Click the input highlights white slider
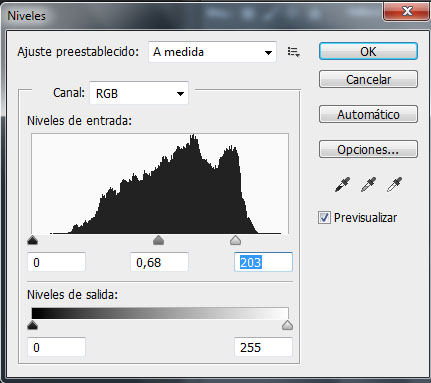Image resolution: width=431 pixels, height=383 pixels. [235, 240]
